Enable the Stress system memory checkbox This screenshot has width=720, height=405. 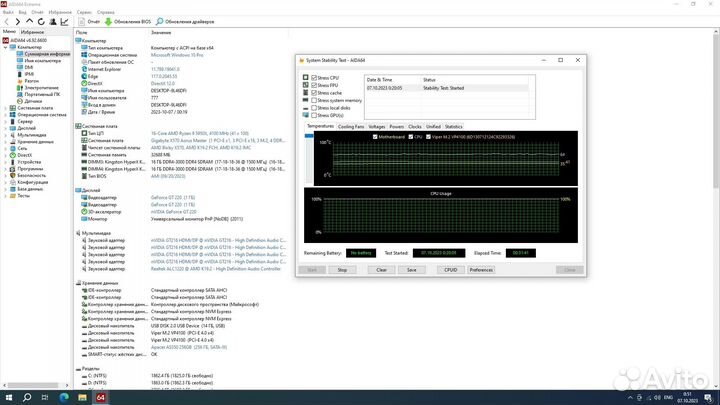tap(314, 100)
